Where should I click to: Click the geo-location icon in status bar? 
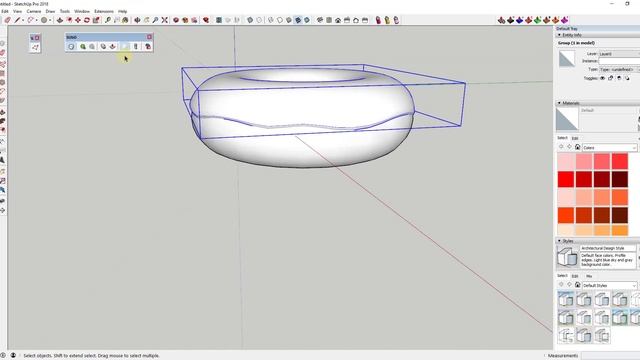click(x=2, y=356)
